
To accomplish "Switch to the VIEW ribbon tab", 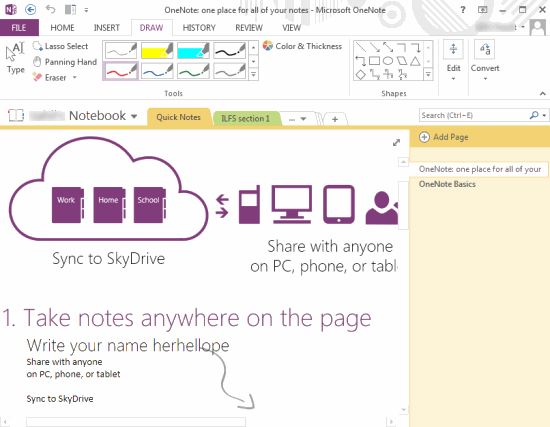I will [x=291, y=28].
